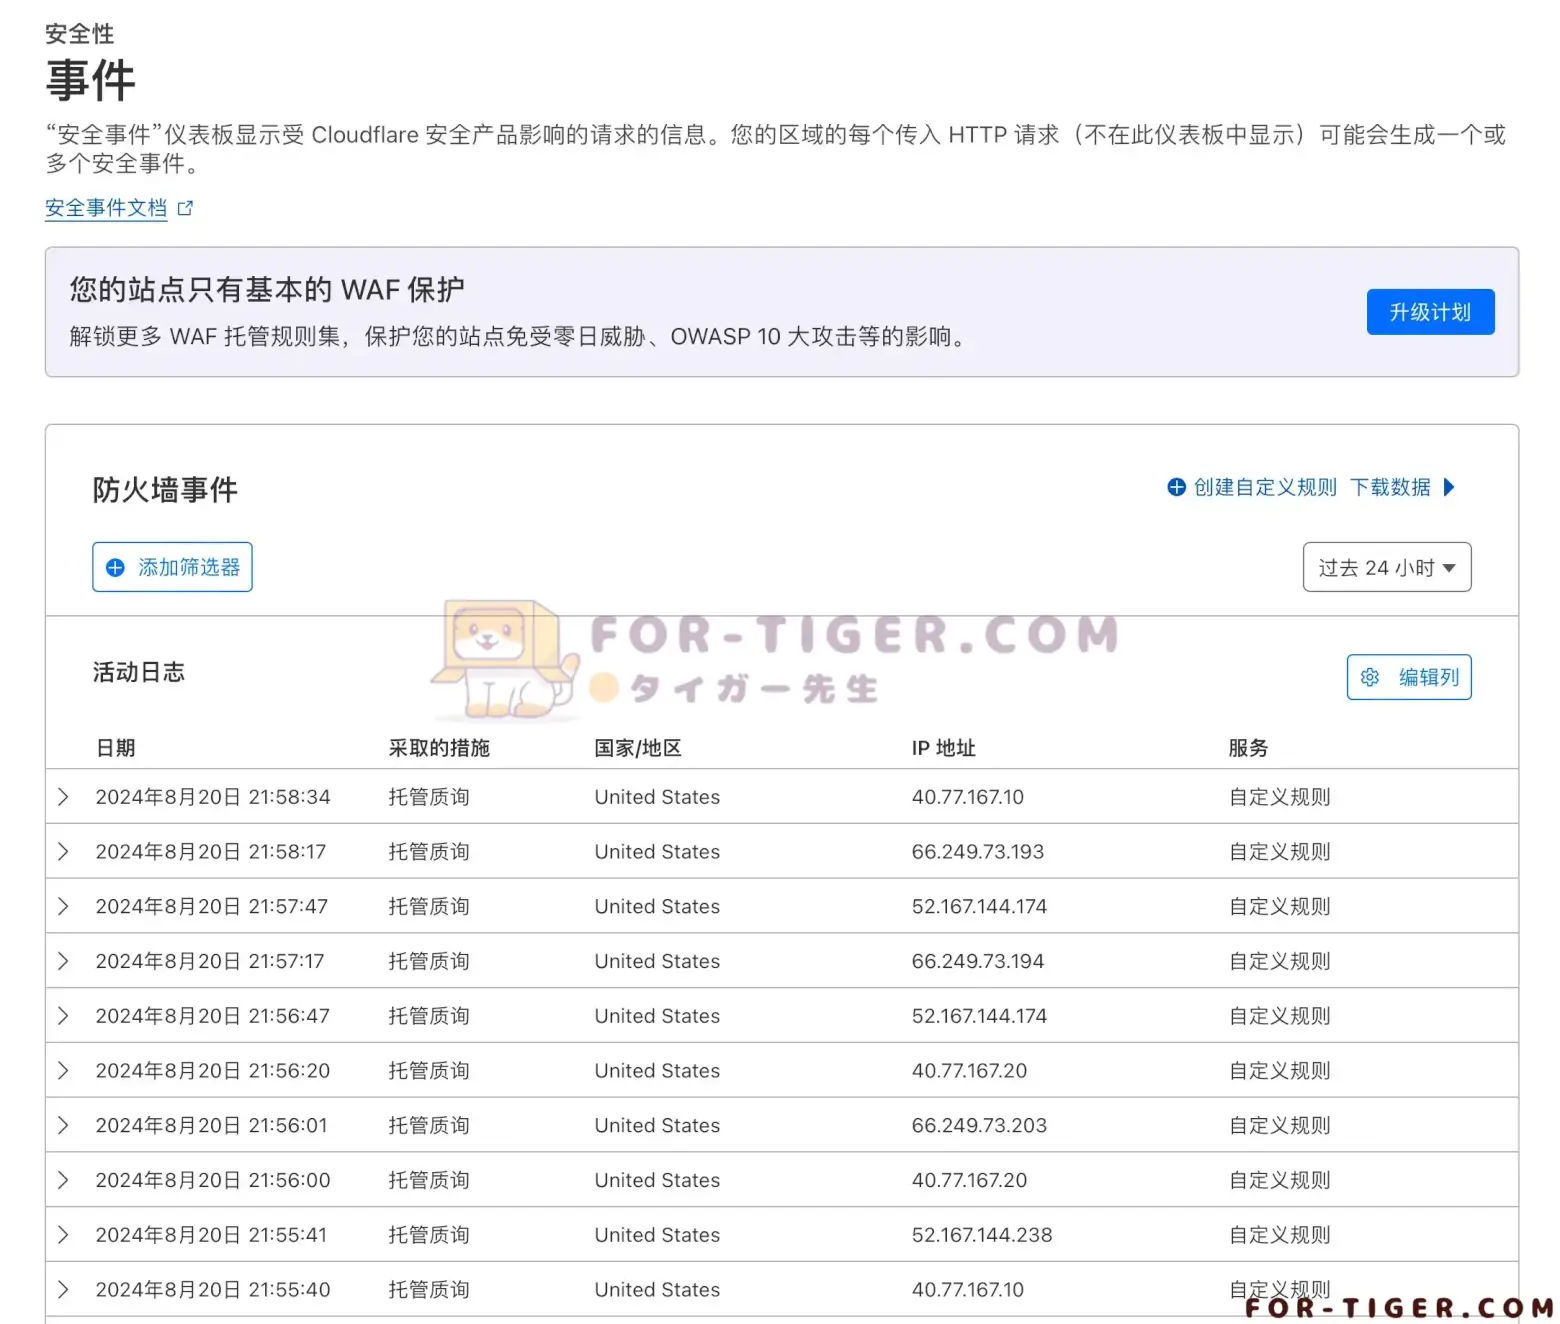Expand the 21:55:41 event row
This screenshot has height=1324, width=1560.
point(63,1235)
